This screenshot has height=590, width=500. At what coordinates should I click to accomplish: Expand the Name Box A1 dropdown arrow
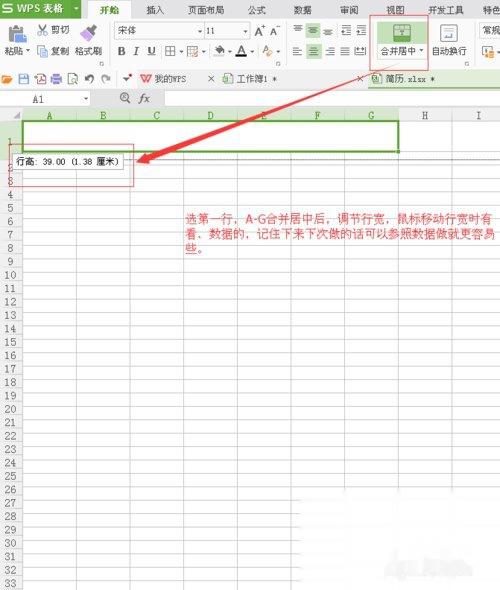[x=86, y=99]
